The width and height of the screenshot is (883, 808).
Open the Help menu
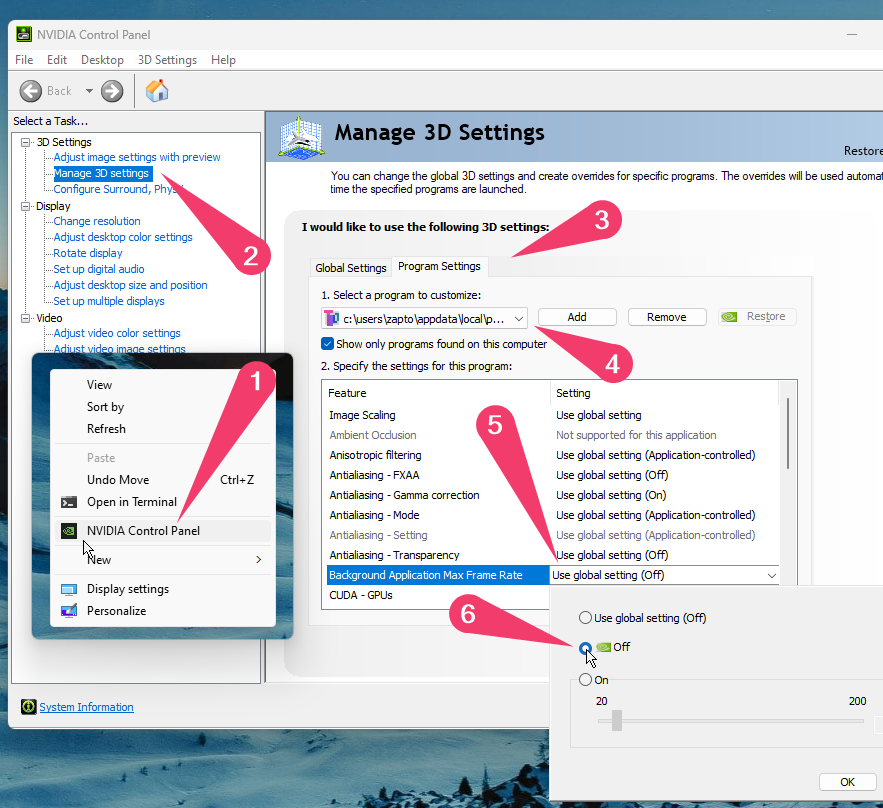(x=224, y=60)
